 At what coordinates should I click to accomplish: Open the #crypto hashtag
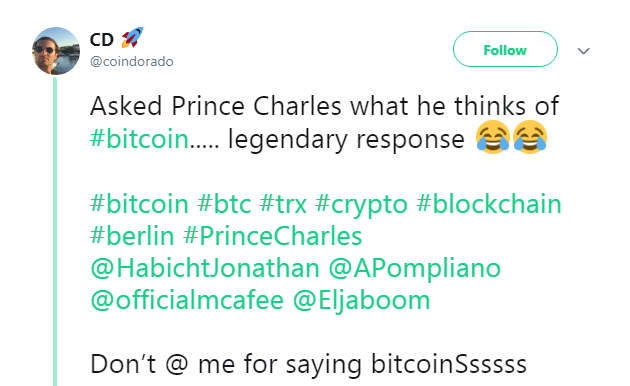click(361, 205)
